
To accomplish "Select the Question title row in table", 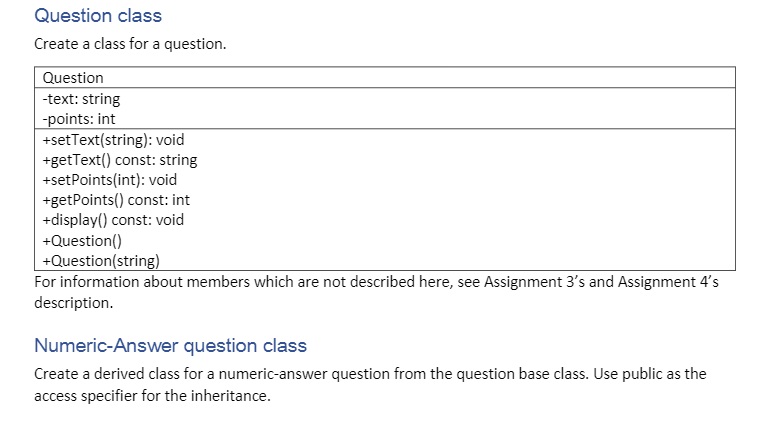I will click(x=384, y=78).
